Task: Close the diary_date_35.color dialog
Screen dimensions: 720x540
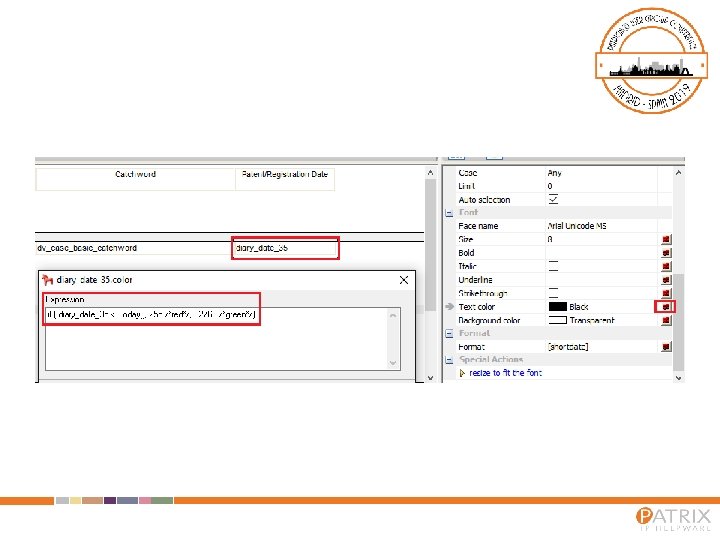Action: (404, 280)
